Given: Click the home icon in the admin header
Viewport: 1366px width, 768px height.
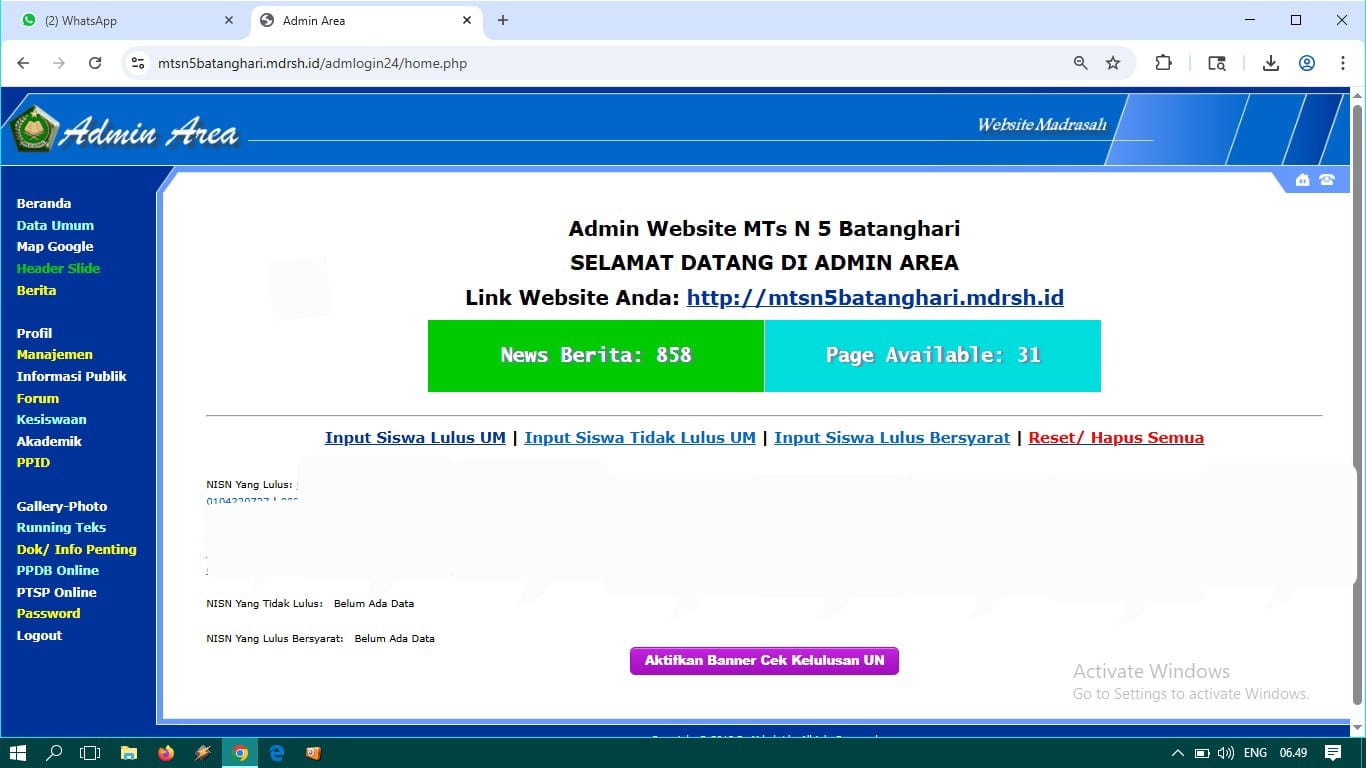Looking at the screenshot, I should click(1302, 180).
